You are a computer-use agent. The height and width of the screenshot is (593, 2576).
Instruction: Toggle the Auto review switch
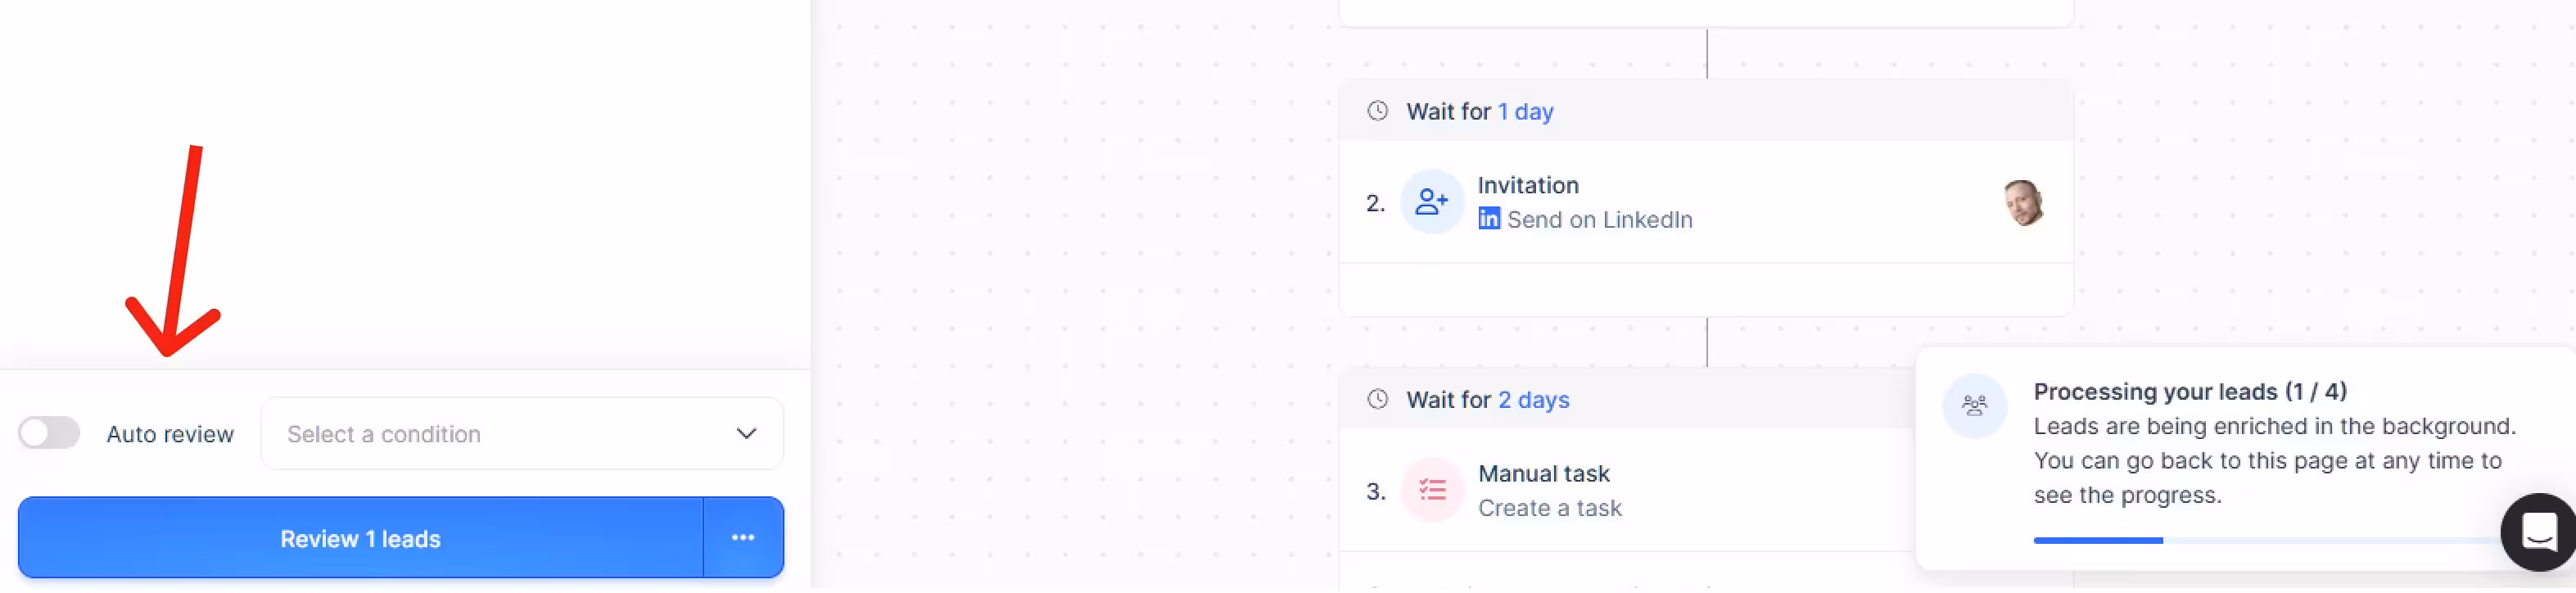[x=49, y=433]
